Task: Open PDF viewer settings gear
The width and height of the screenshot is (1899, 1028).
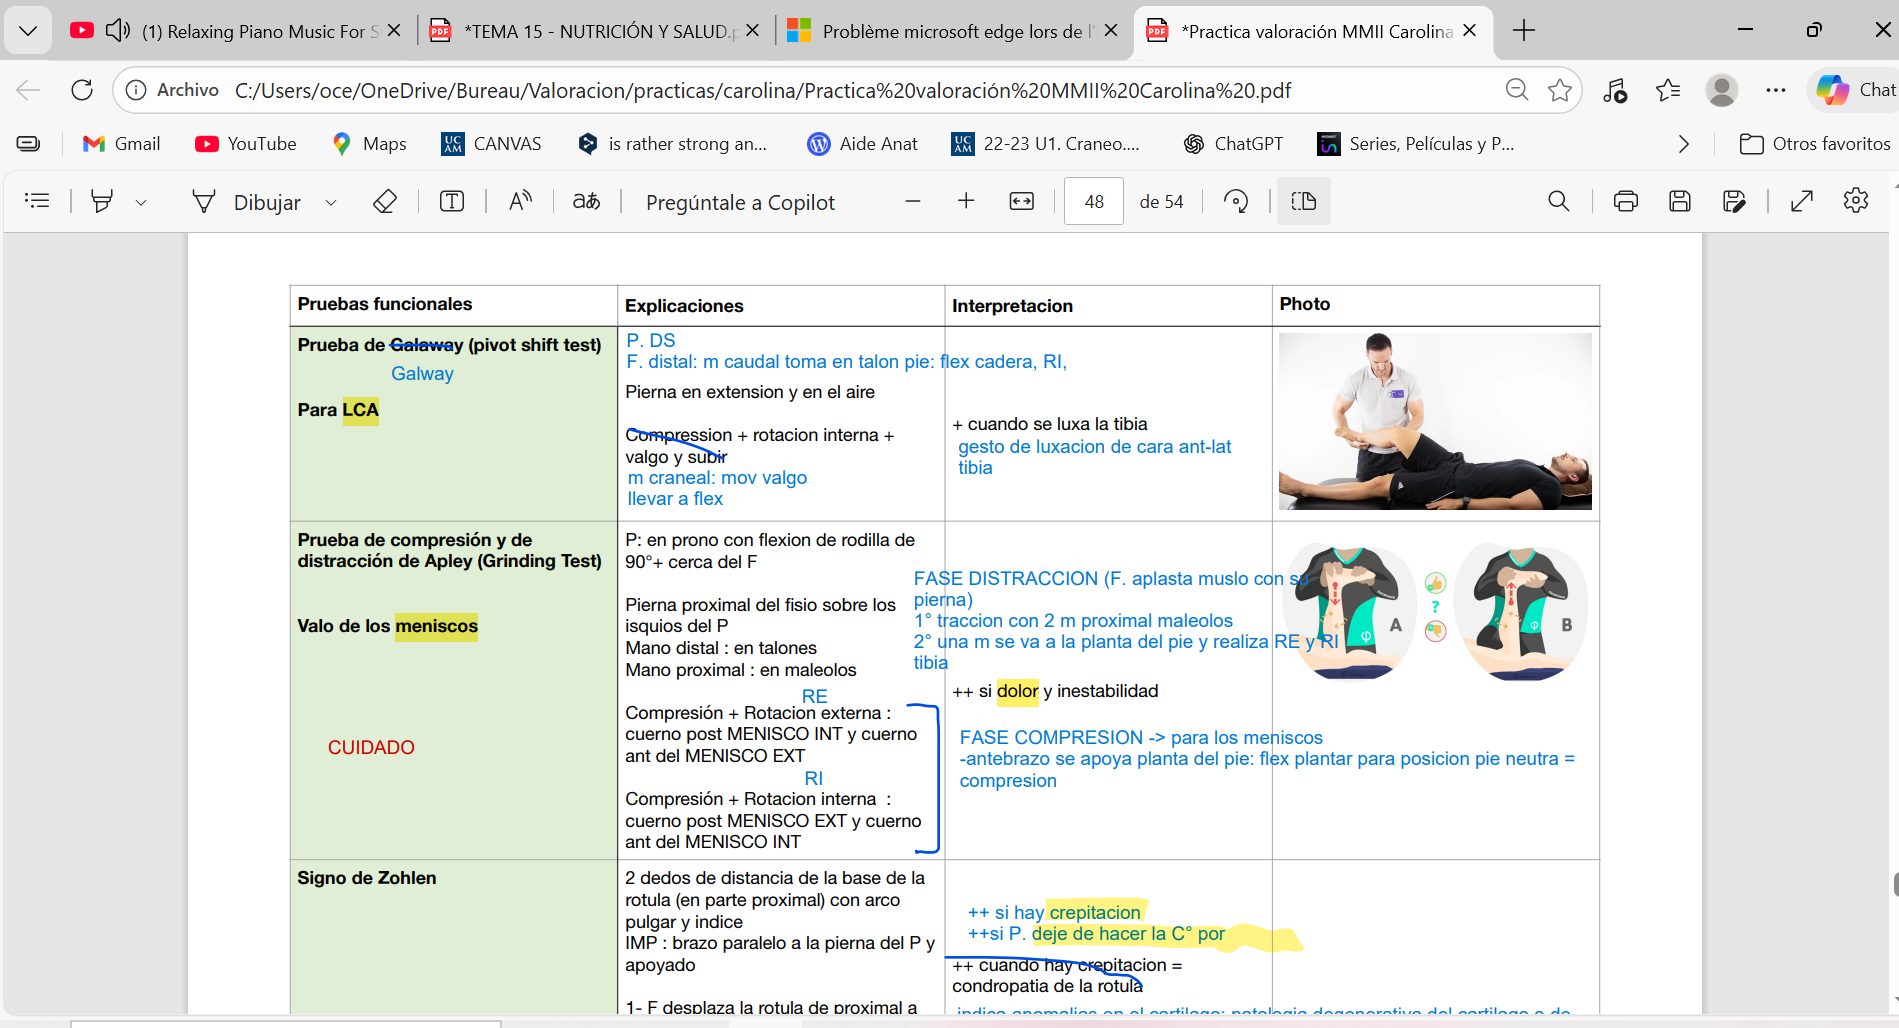Action: 1856,201
